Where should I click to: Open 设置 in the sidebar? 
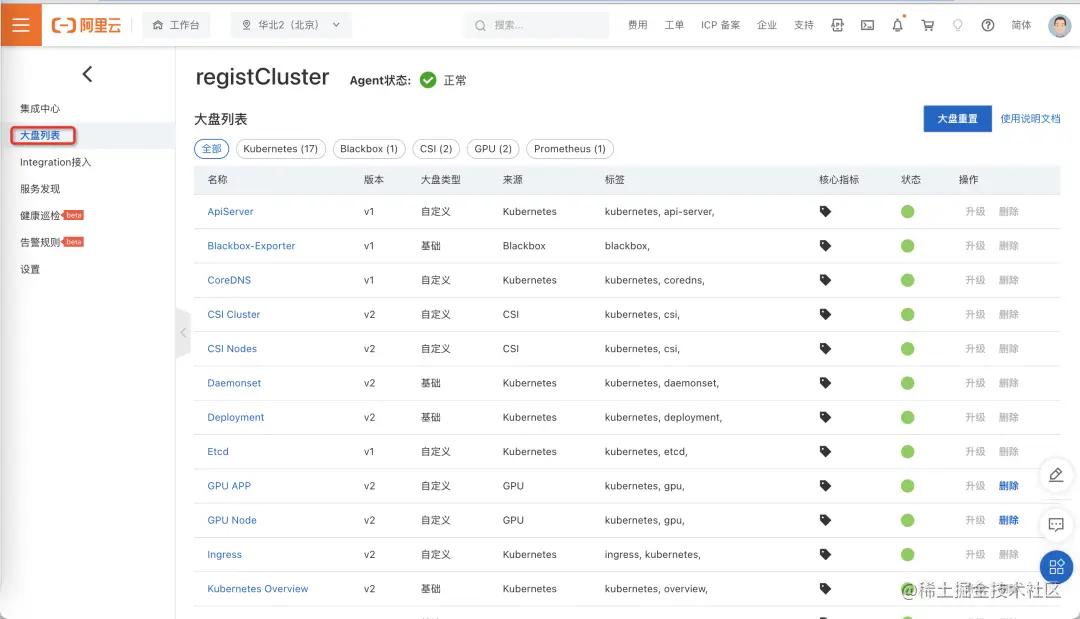pos(30,269)
